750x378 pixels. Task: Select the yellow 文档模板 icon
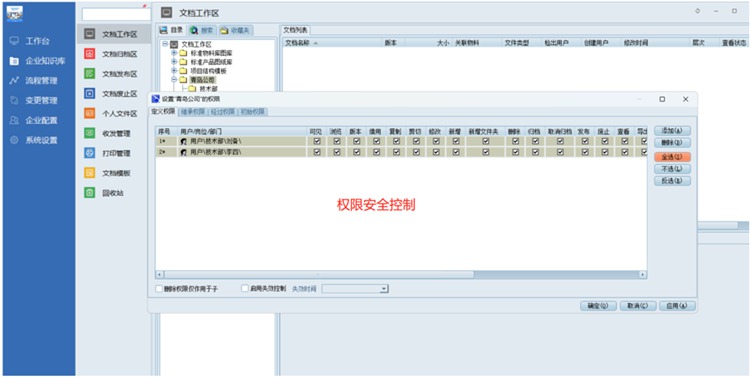click(89, 173)
